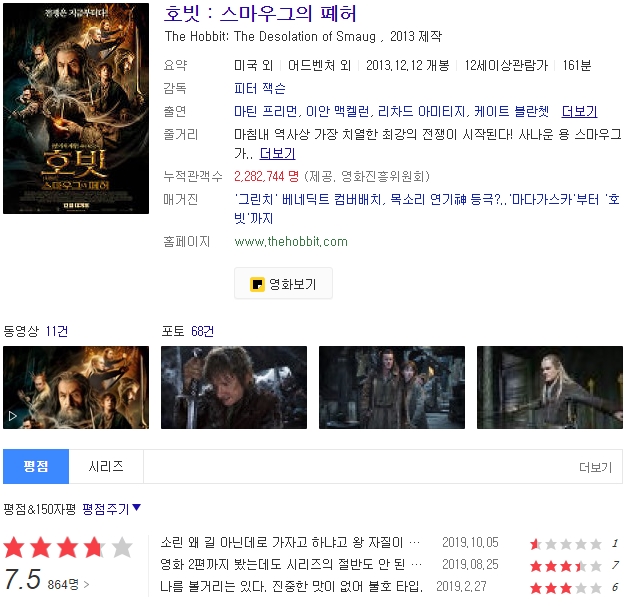Click the star rating for the 2019.2.27 review

(x=566, y=588)
